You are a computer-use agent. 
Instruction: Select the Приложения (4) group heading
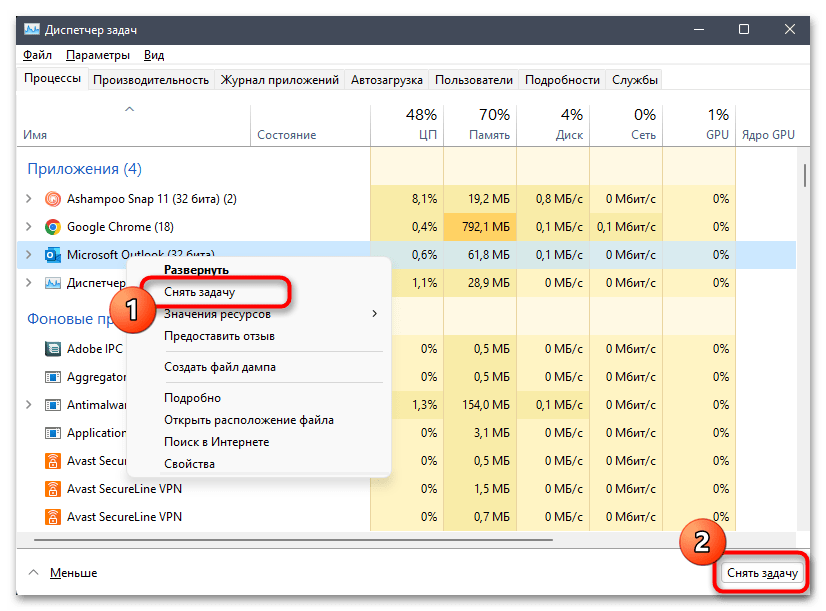click(84, 169)
